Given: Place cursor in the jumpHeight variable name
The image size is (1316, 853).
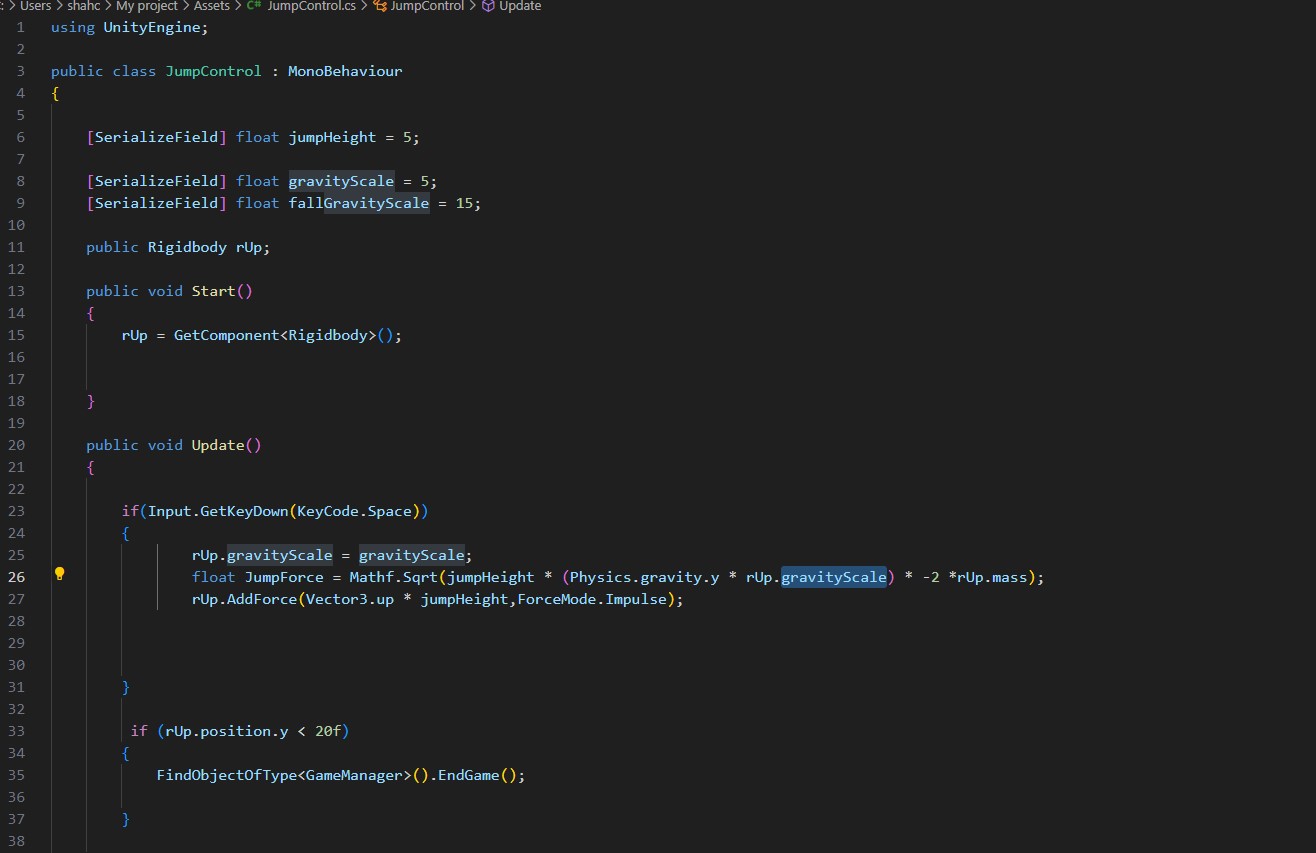Looking at the screenshot, I should pyautogui.click(x=331, y=137).
